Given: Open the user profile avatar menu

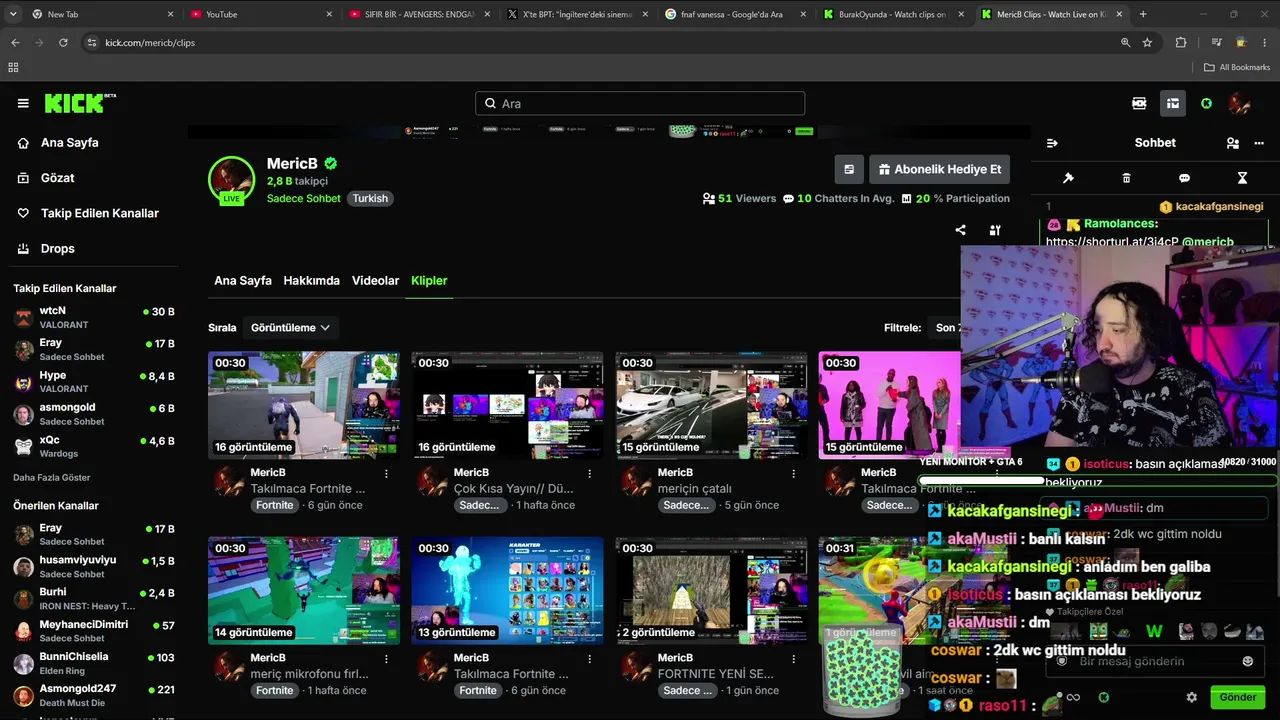Looking at the screenshot, I should (1240, 103).
